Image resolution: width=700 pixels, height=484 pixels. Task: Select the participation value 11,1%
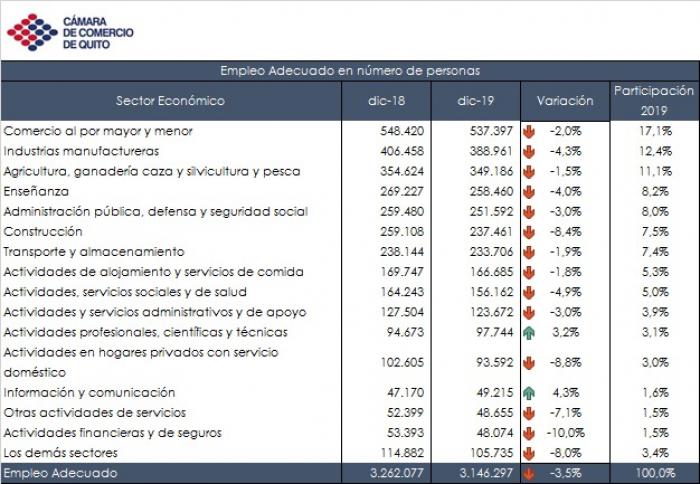pyautogui.click(x=655, y=171)
